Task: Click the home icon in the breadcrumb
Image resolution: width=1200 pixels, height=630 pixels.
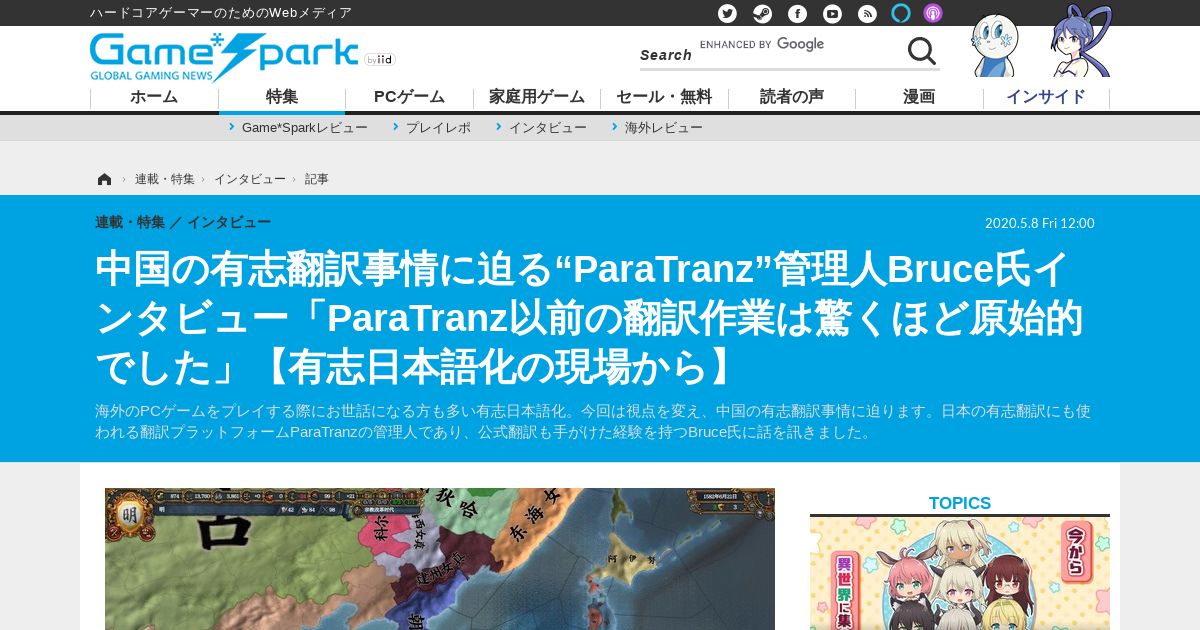Action: point(104,179)
